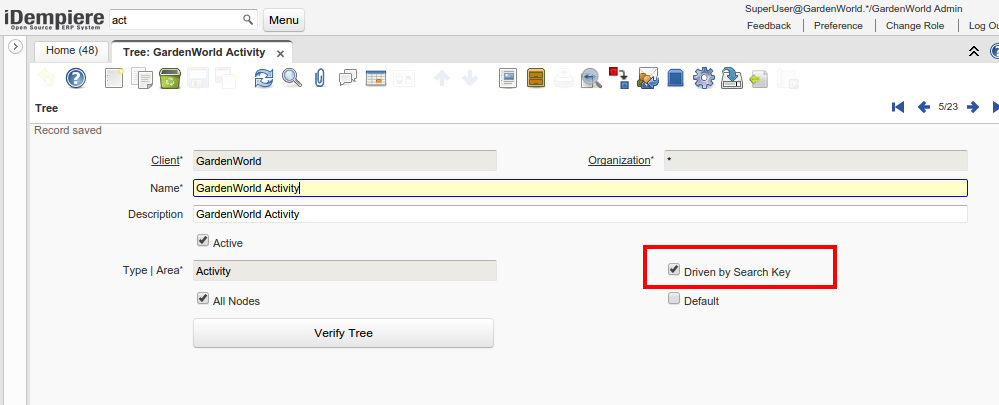Enable the Default checkbox
999x405 pixels.
coord(674,299)
